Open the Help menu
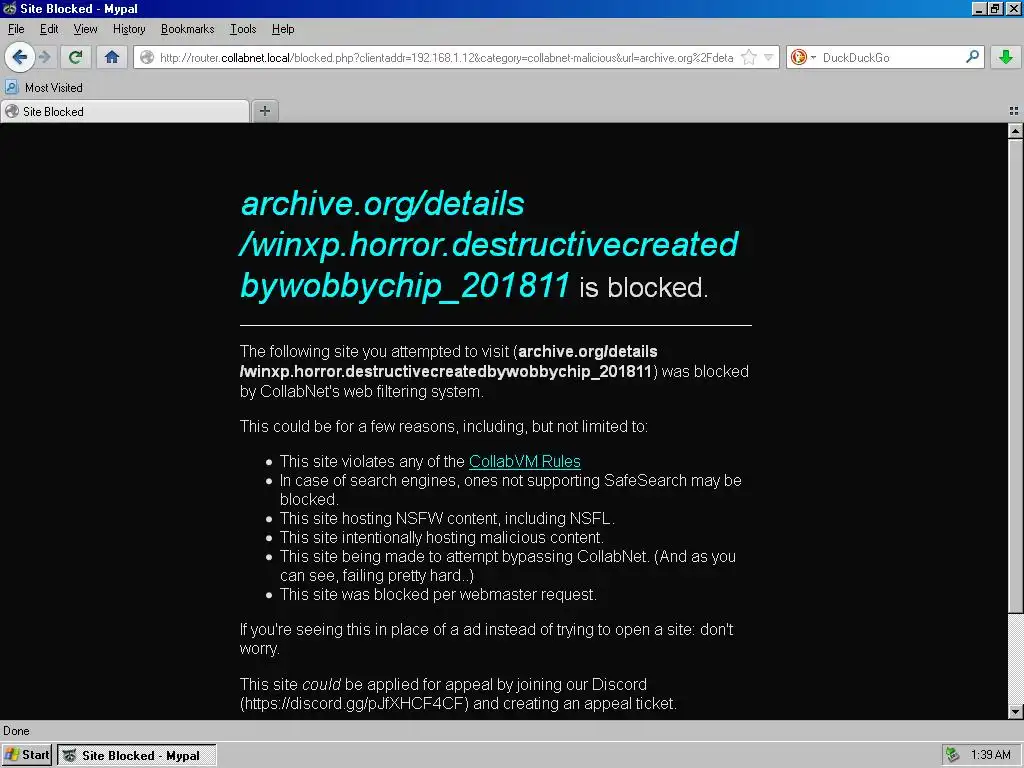1024x768 pixels. (x=283, y=29)
